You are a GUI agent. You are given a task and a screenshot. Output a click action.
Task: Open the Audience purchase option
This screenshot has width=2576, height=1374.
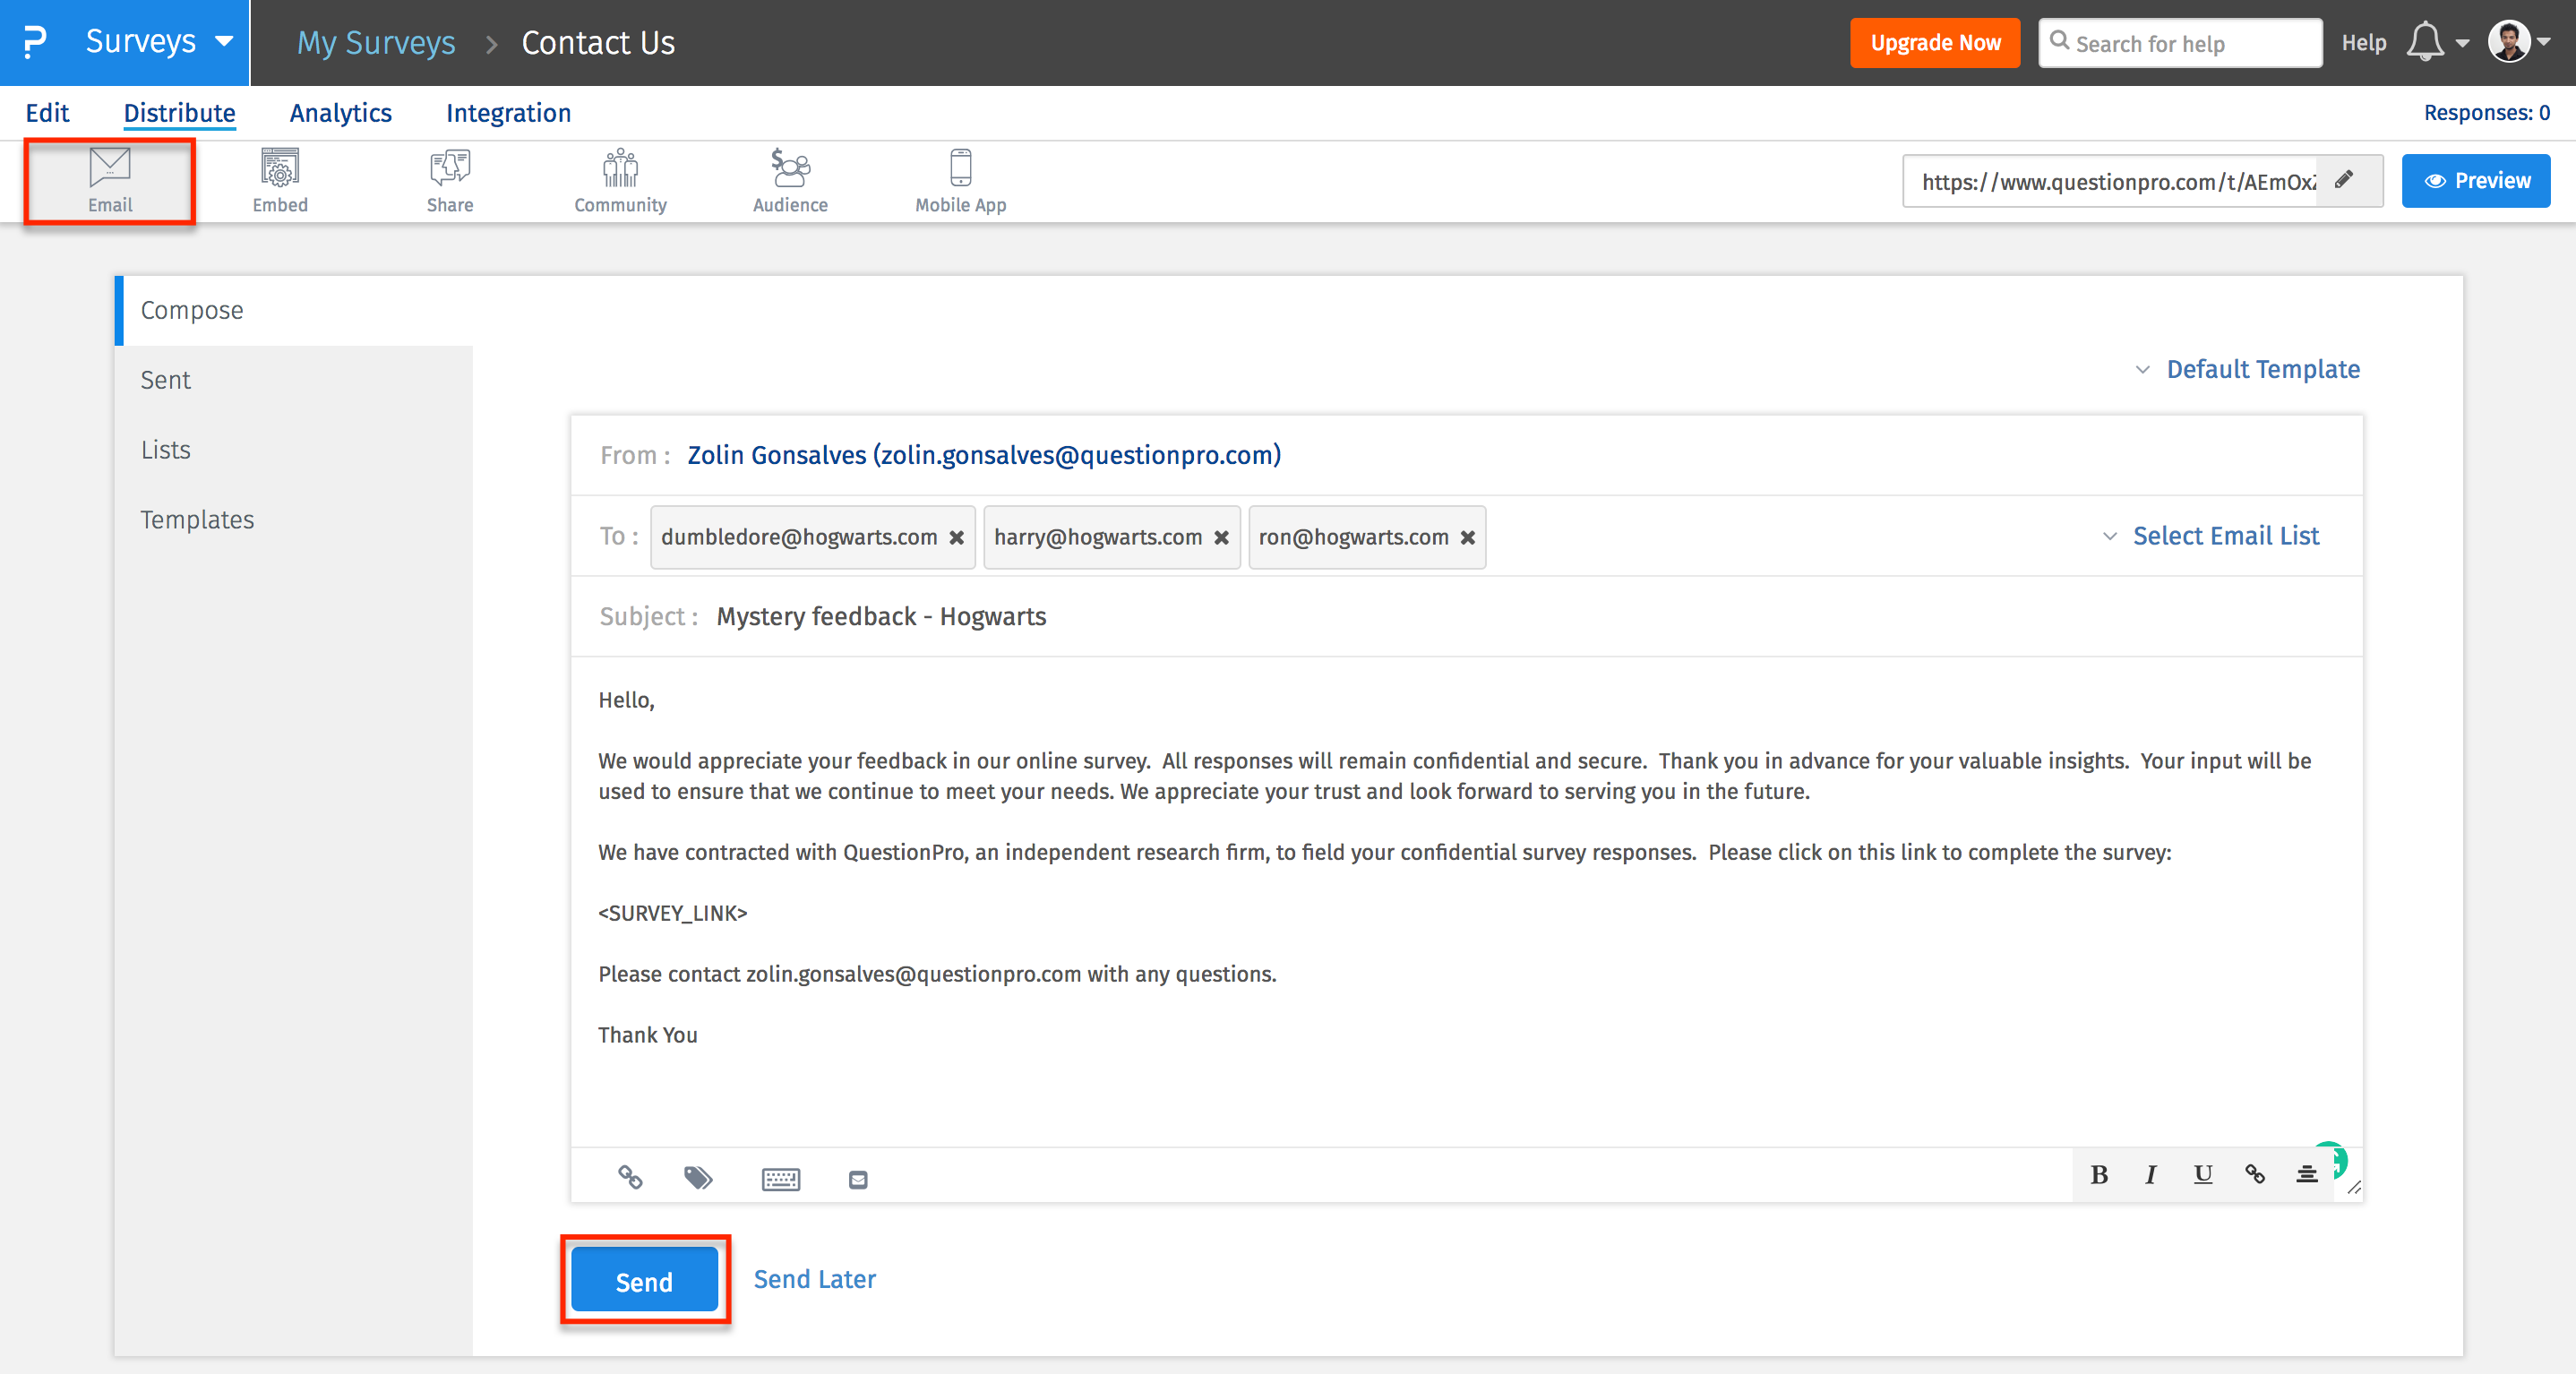[790, 181]
